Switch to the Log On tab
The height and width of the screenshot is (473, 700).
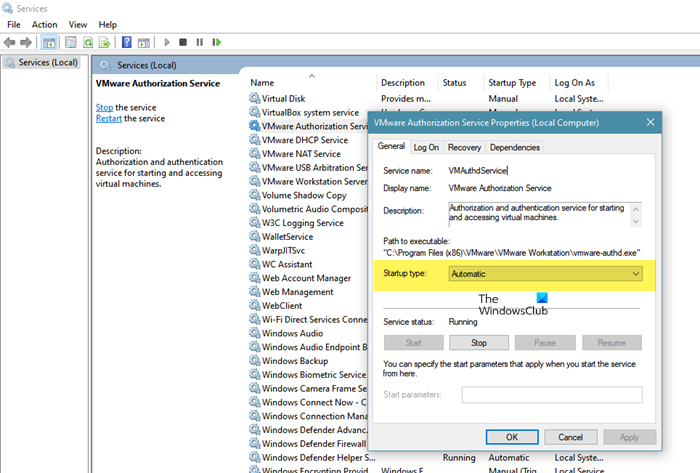pos(426,147)
